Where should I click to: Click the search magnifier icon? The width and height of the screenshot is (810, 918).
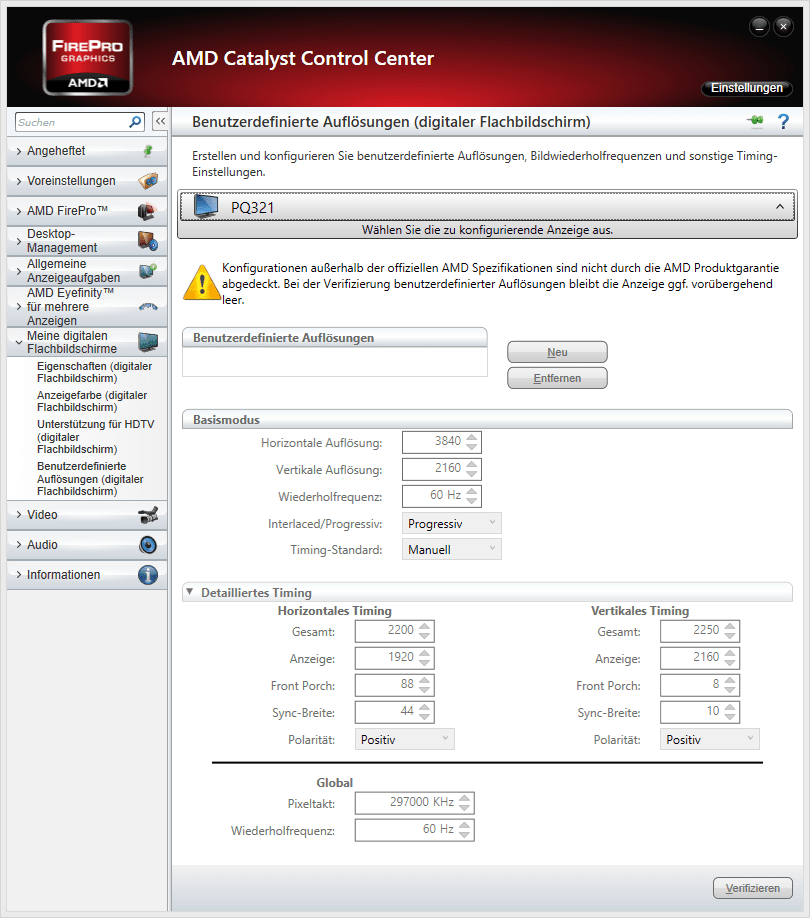pyautogui.click(x=135, y=122)
